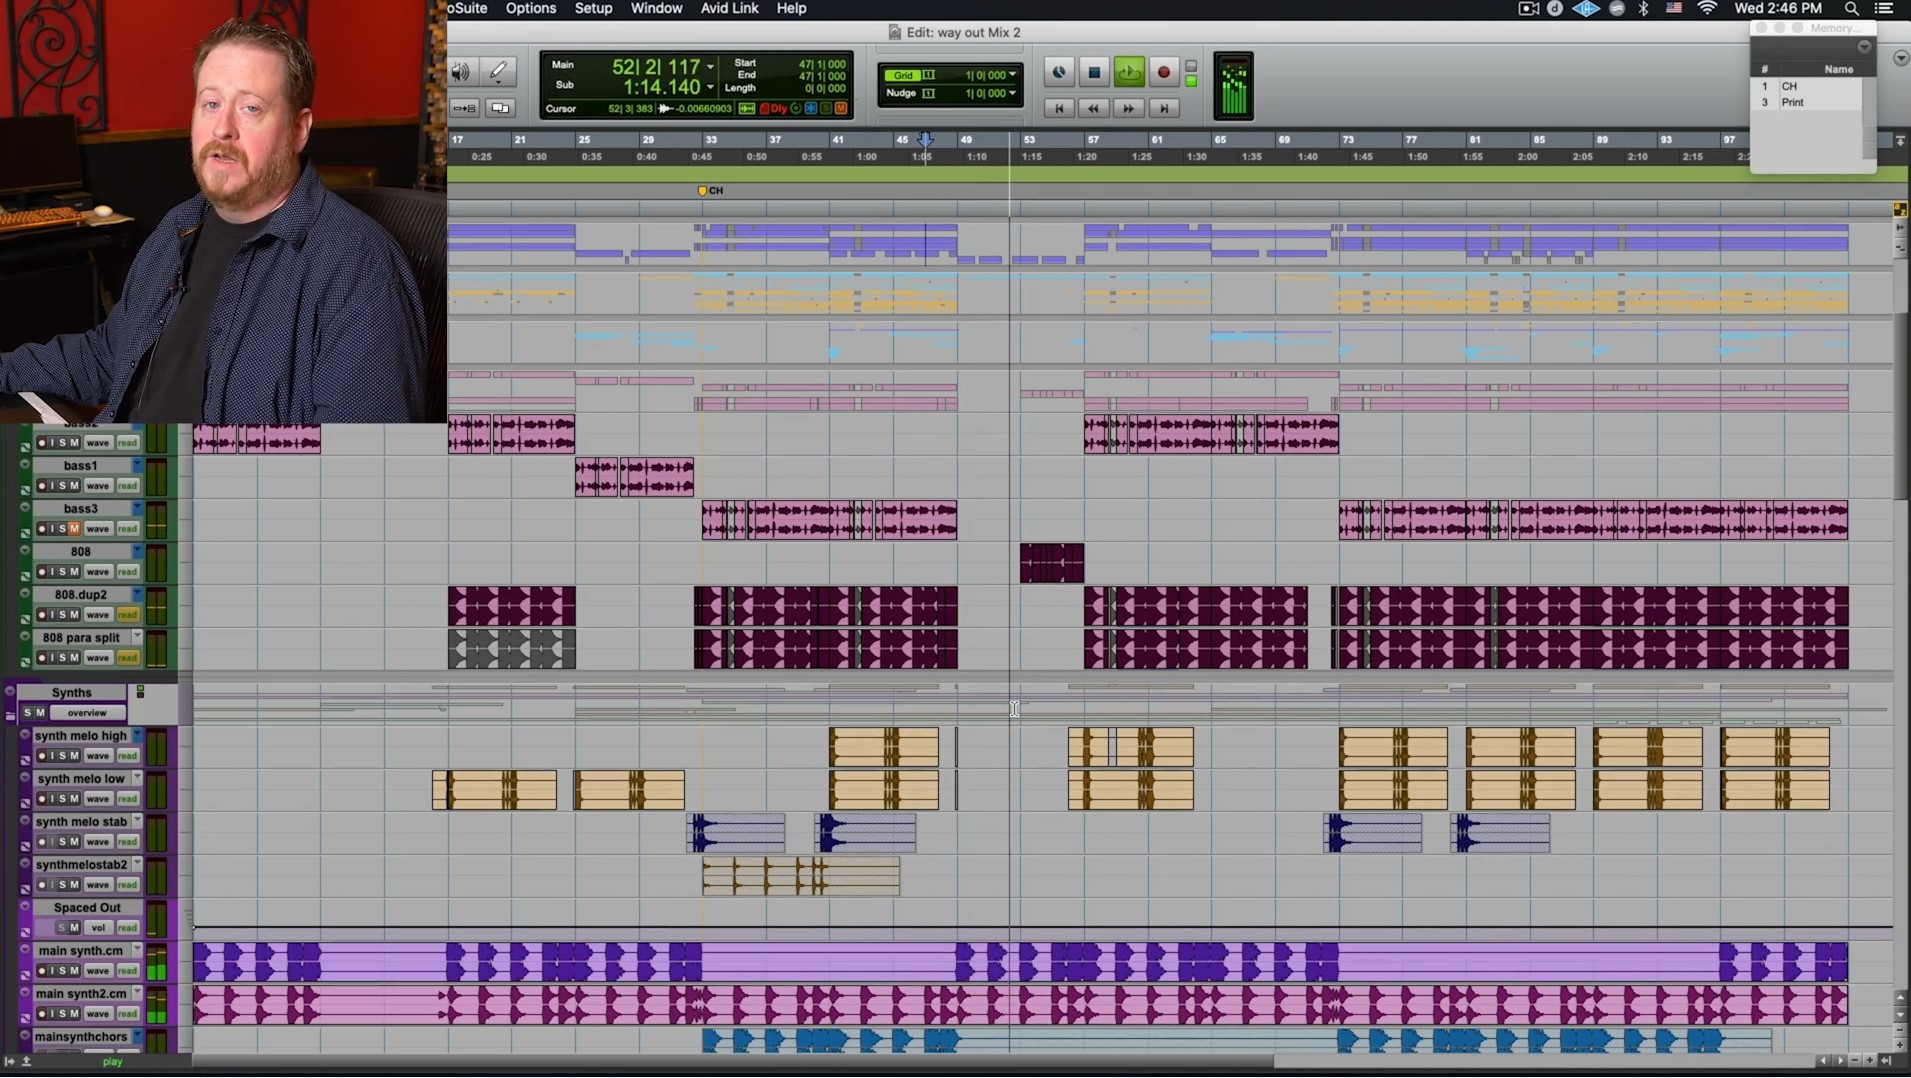Open the Help menu

coord(791,8)
